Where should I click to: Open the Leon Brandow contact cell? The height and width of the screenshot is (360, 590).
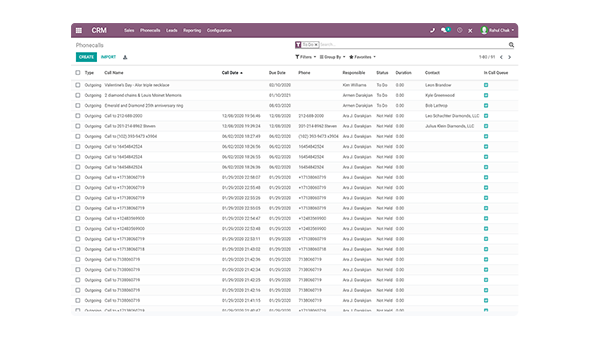438,85
